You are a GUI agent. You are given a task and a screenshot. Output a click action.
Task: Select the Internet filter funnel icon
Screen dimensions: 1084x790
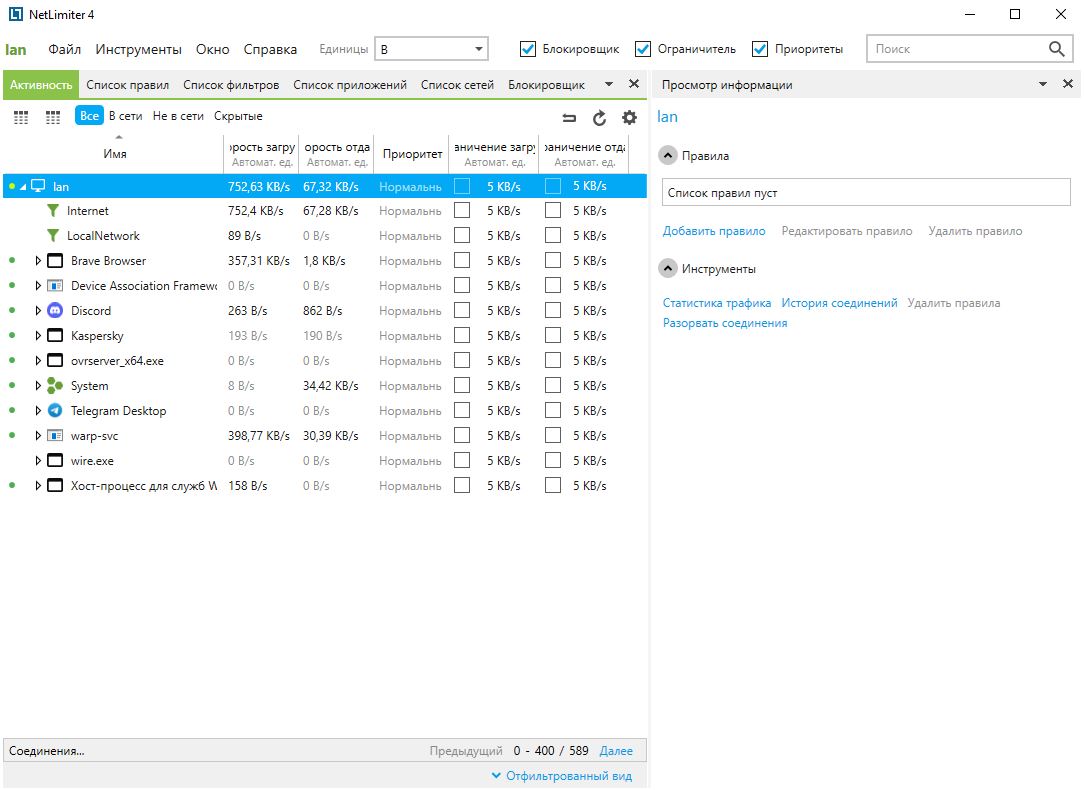click(54, 211)
